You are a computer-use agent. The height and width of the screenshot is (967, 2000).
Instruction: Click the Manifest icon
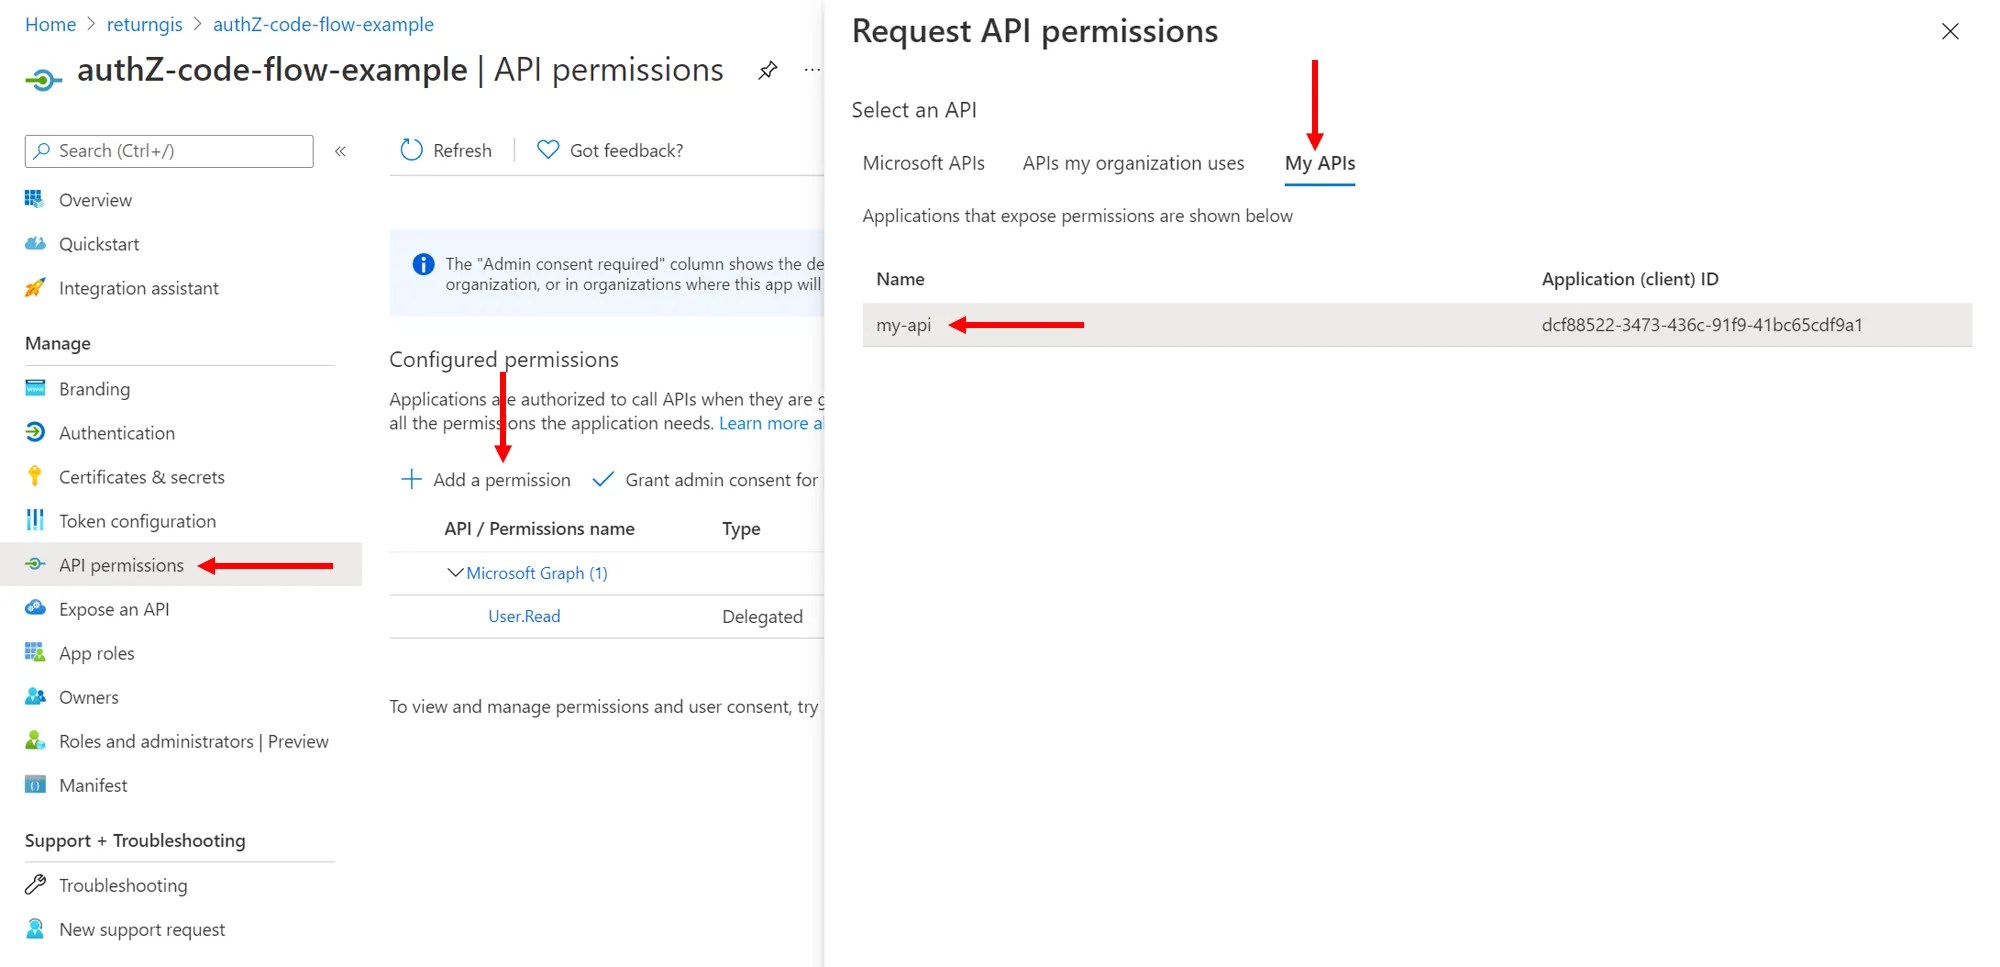35,784
